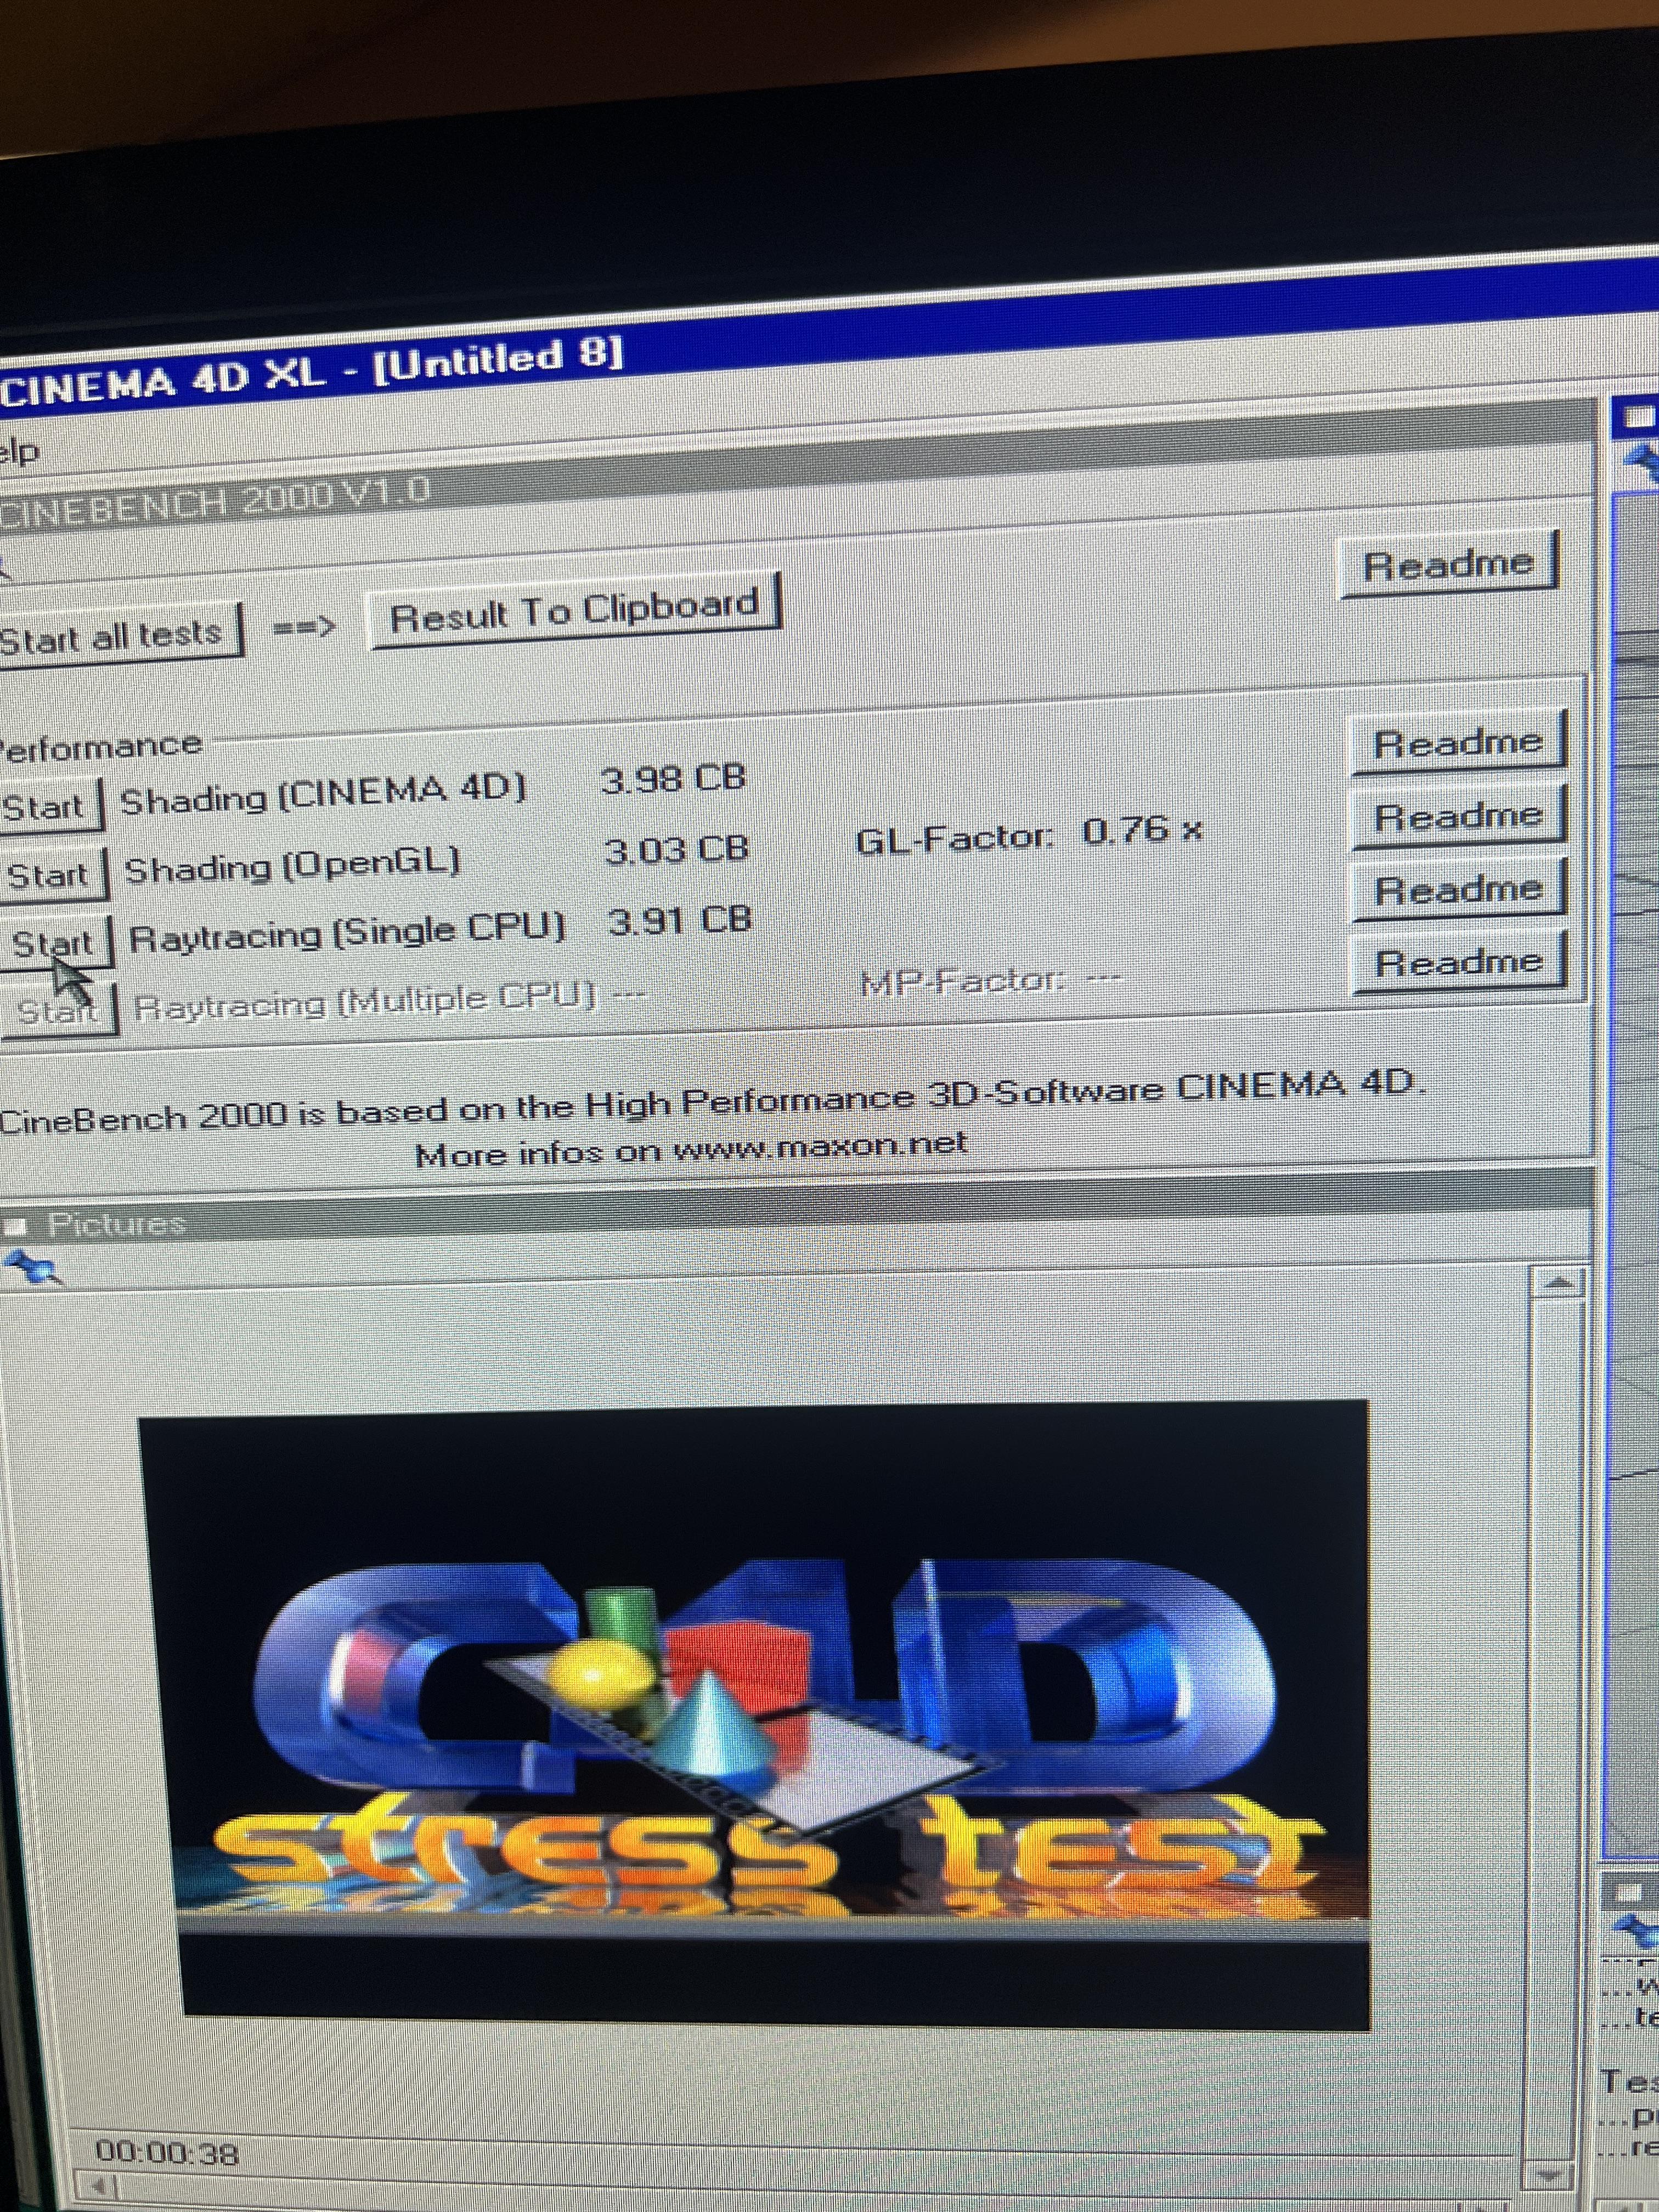
Task: Click Result To Clipboard button
Action: coord(574,611)
